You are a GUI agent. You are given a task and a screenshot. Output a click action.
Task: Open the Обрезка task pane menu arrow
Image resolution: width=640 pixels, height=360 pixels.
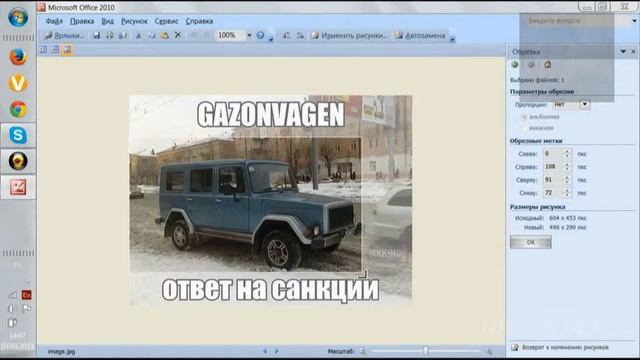(x=623, y=51)
